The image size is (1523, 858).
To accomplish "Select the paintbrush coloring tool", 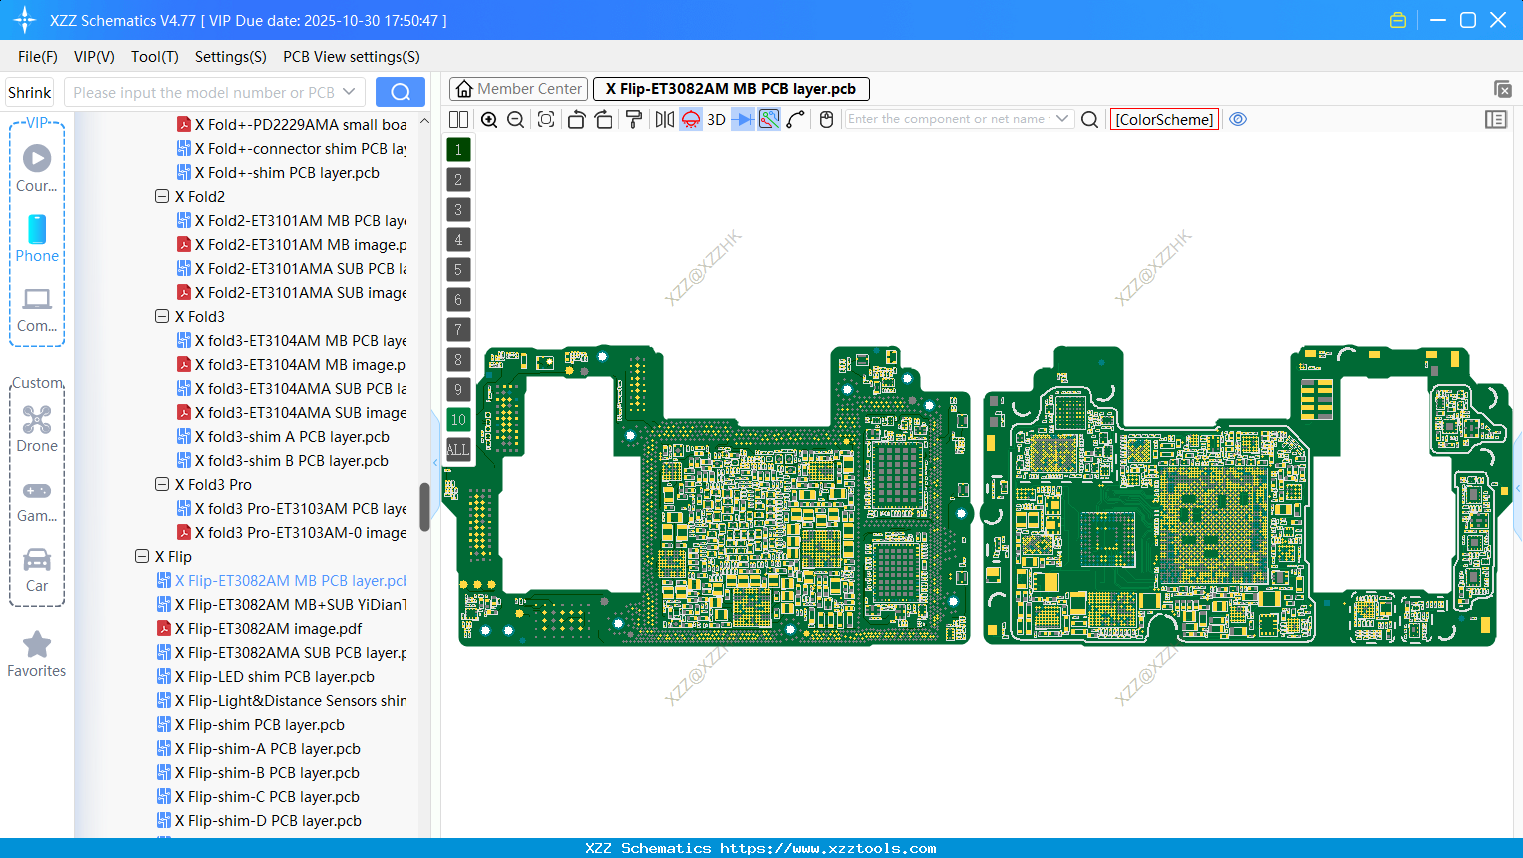I will coord(633,119).
